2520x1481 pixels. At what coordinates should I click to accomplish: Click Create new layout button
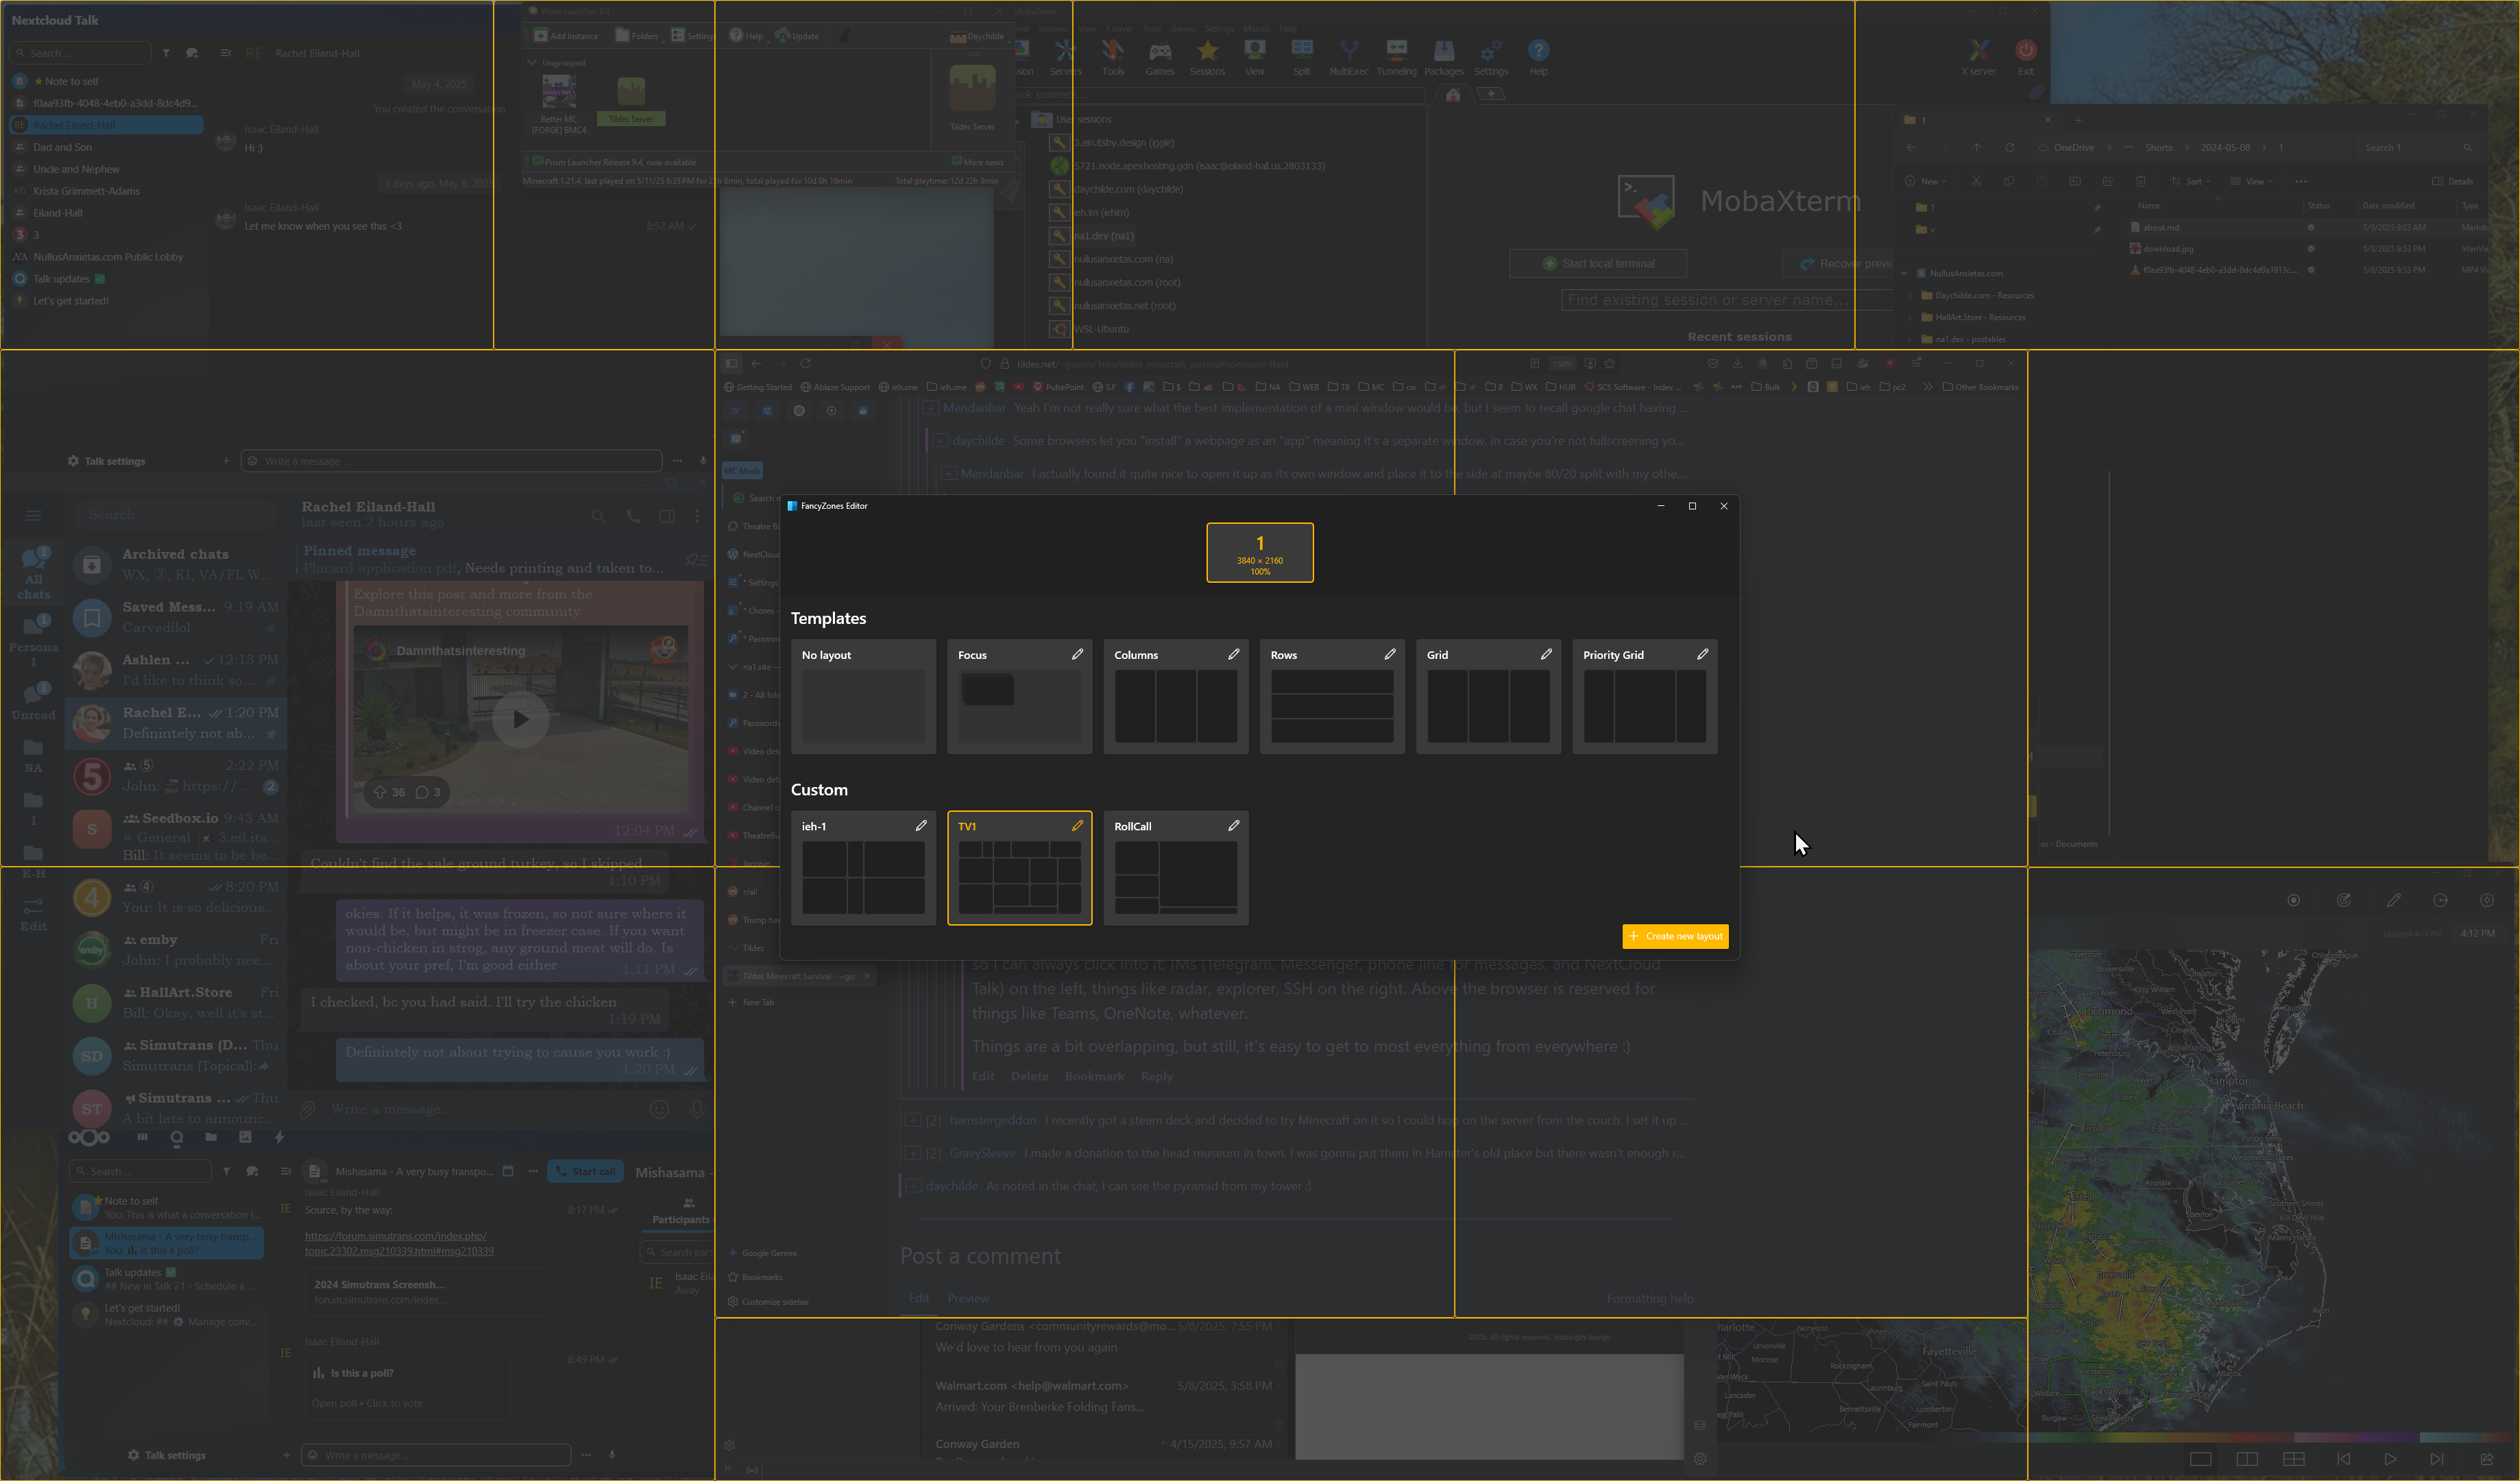(x=1675, y=936)
